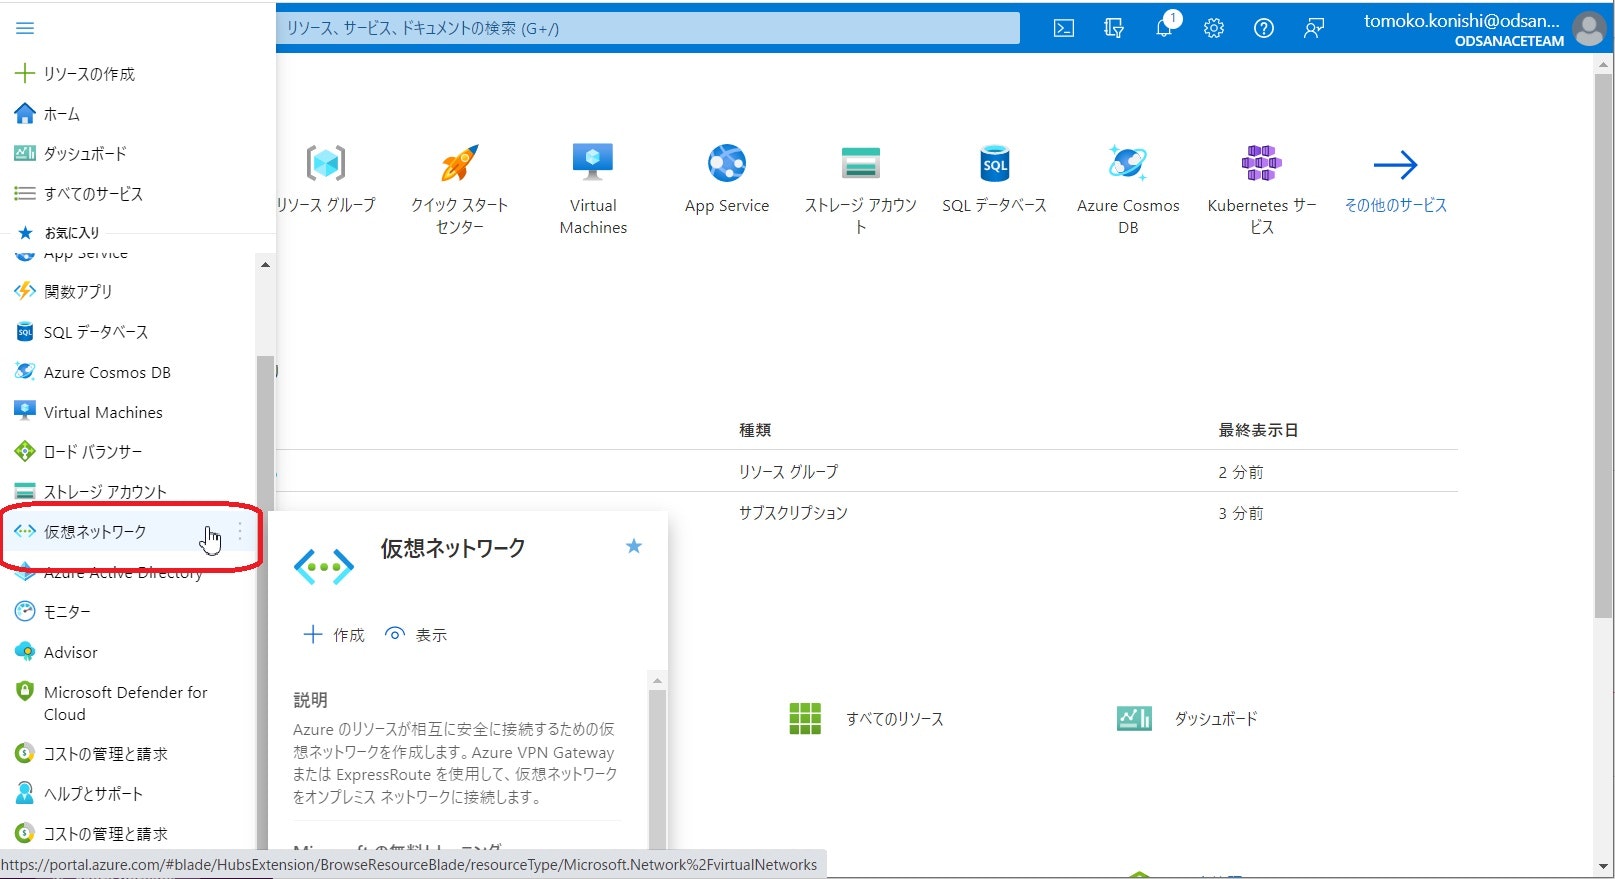
Task: Go to ホーム in sidebar
Action: [x=47, y=114]
